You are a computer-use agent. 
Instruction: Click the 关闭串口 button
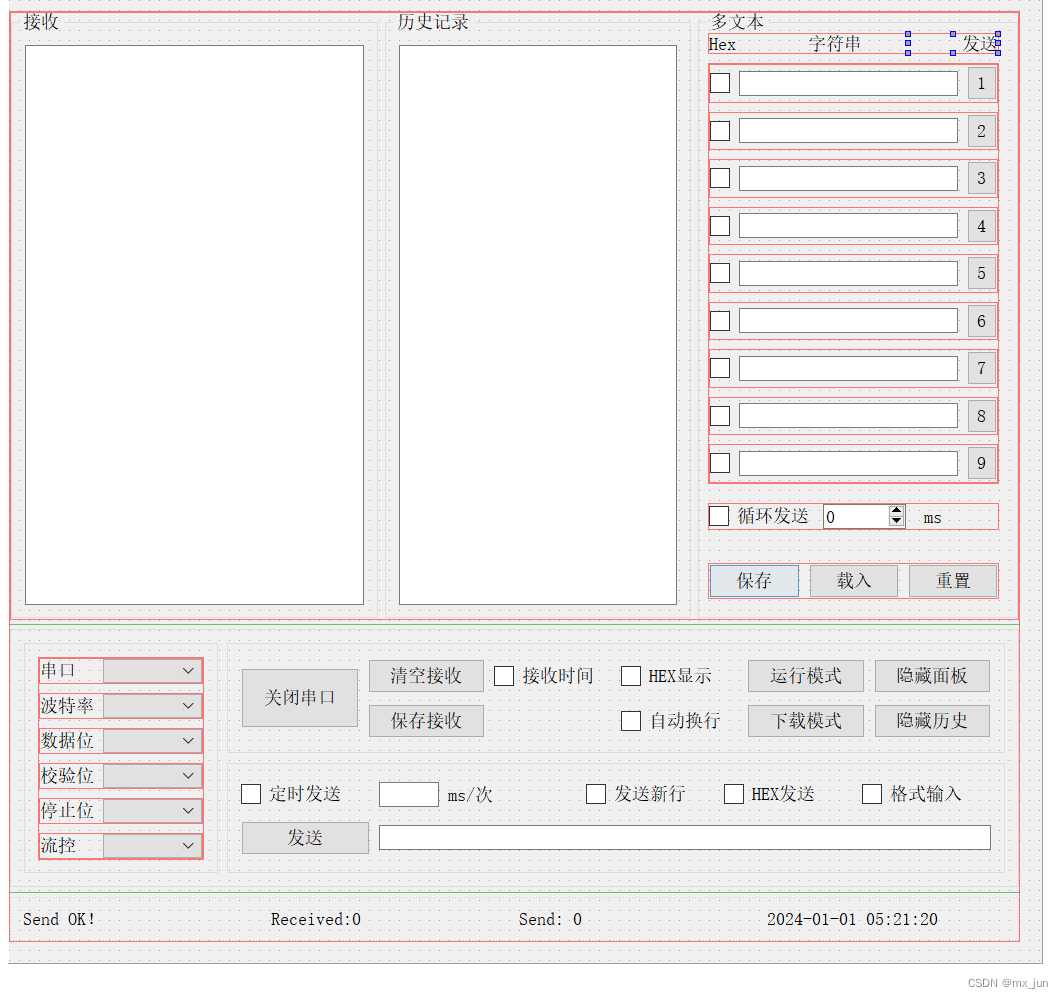299,697
